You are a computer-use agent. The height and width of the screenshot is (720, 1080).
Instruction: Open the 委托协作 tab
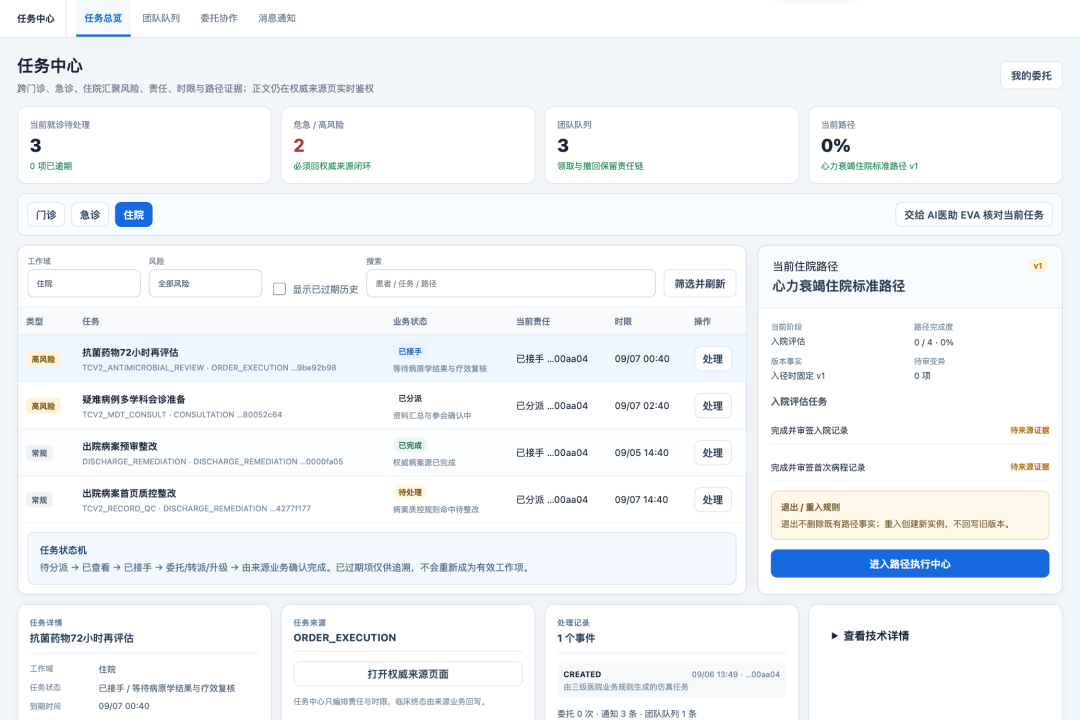click(x=218, y=19)
